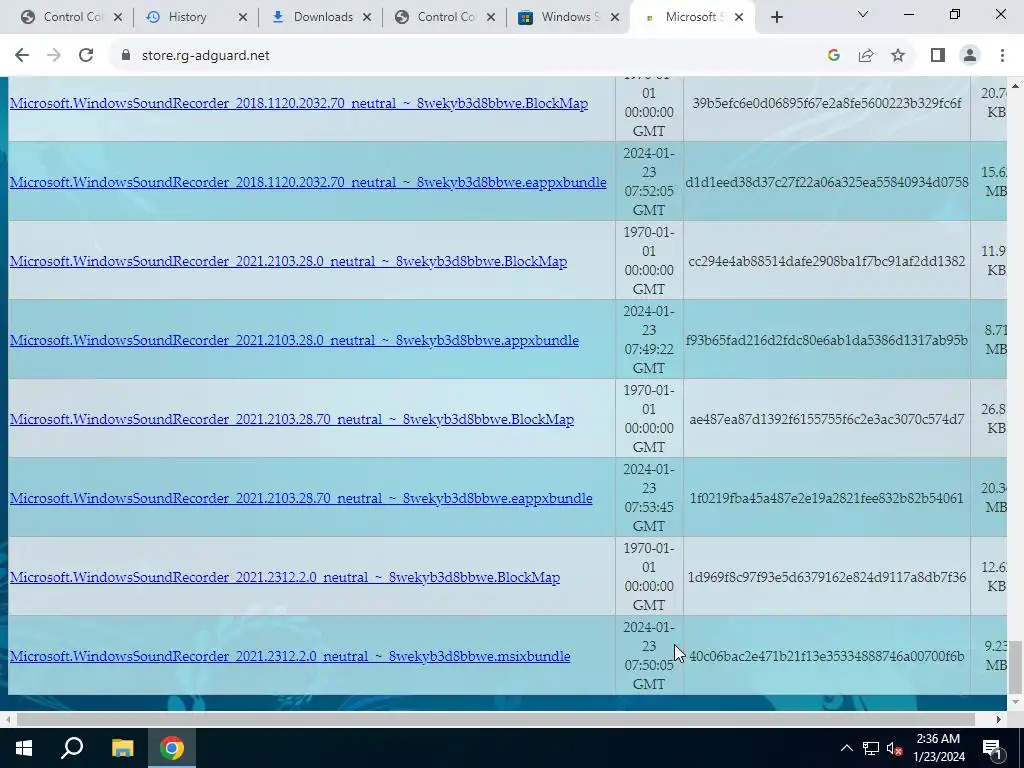The width and height of the screenshot is (1024, 768).
Task: Close the first Control tab
Action: 118,18
